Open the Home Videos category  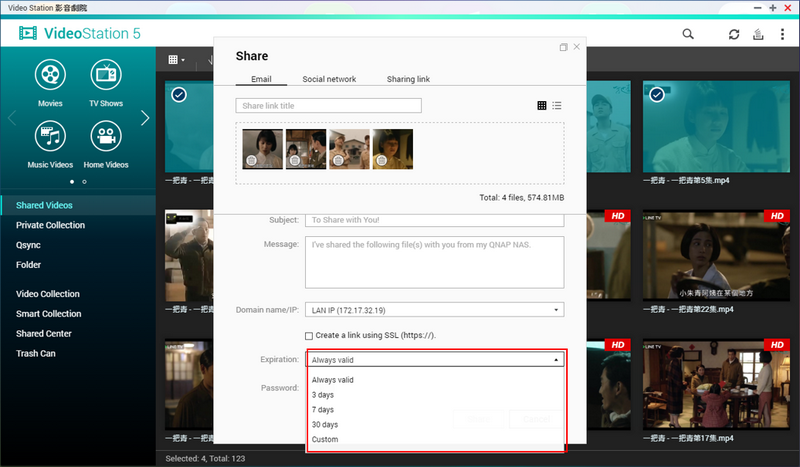pyautogui.click(x=106, y=144)
